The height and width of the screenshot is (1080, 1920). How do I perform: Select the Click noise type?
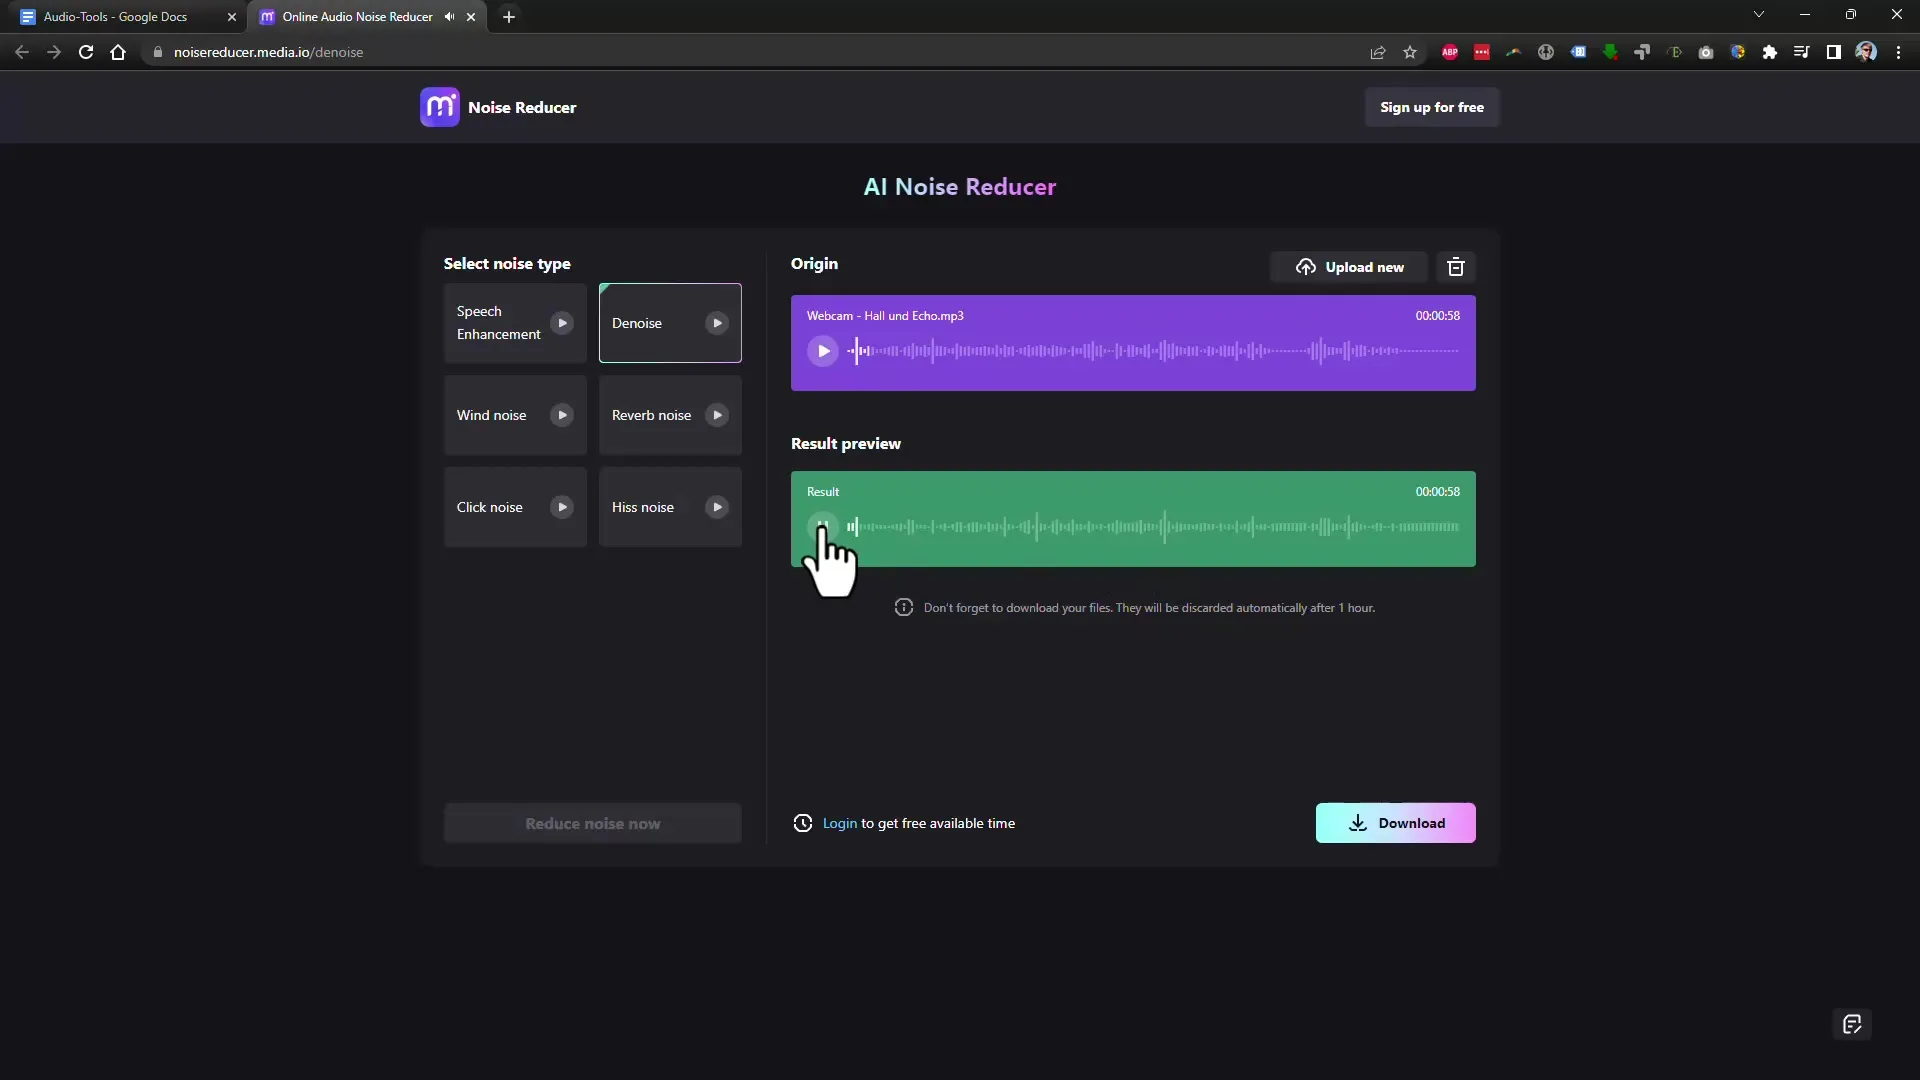pyautogui.click(x=514, y=506)
